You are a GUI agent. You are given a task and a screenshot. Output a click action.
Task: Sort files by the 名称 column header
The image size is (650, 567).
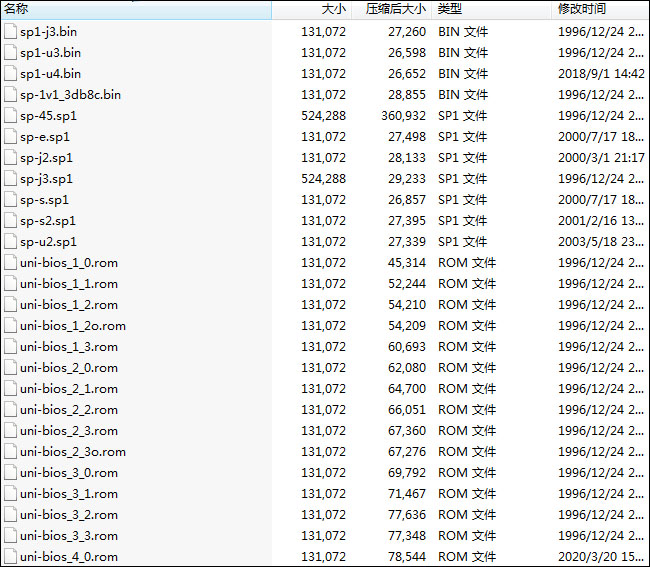click(136, 9)
